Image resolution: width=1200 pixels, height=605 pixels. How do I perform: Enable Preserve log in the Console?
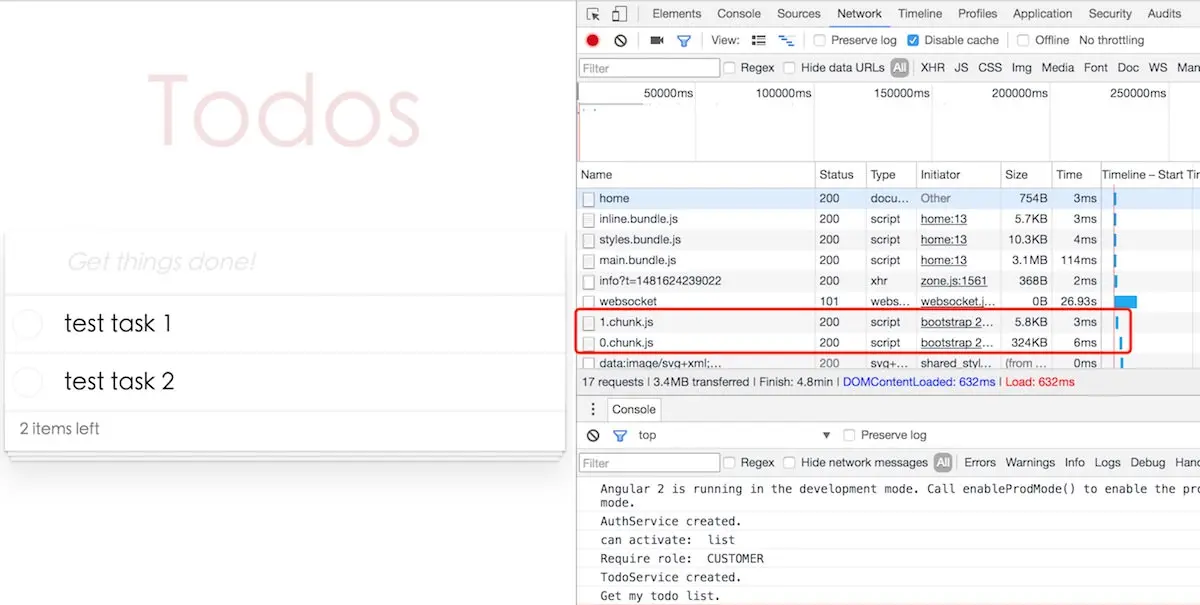[x=849, y=435]
